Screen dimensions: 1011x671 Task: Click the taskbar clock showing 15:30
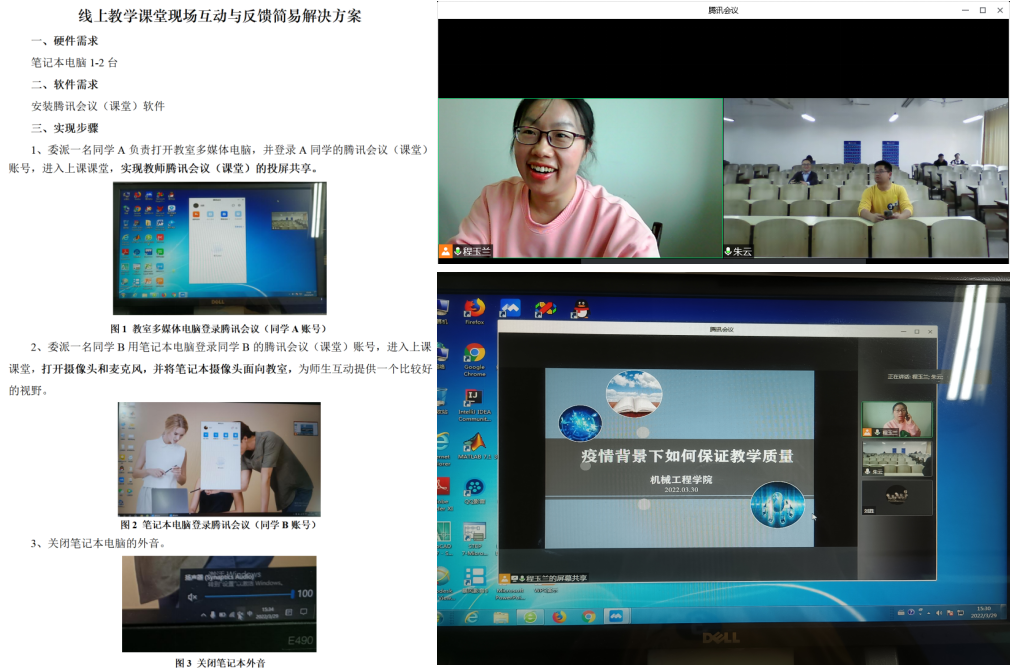(x=983, y=611)
